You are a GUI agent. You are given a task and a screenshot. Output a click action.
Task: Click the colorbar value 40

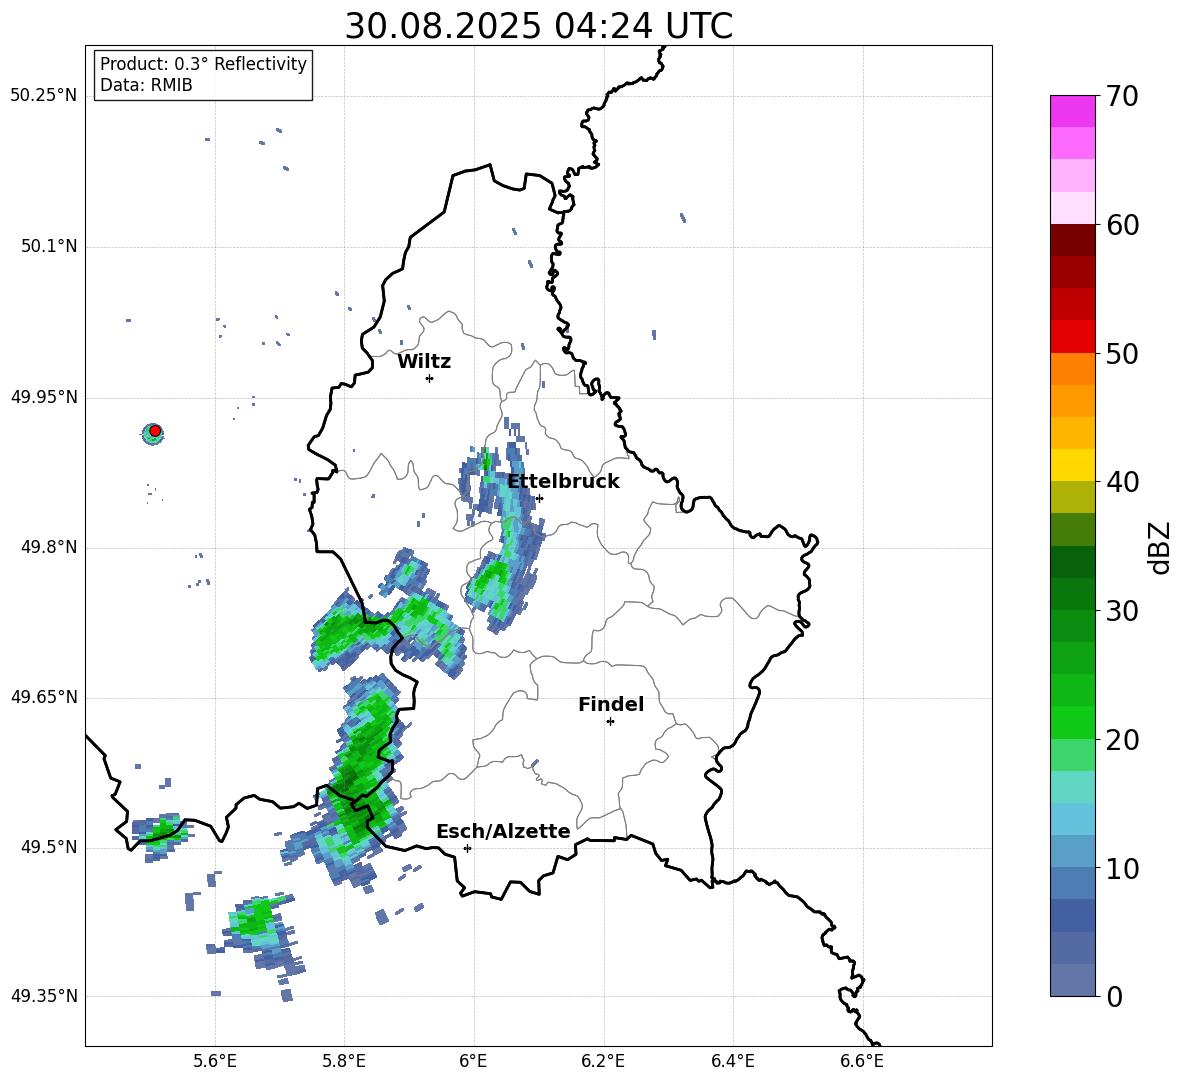pos(1123,482)
